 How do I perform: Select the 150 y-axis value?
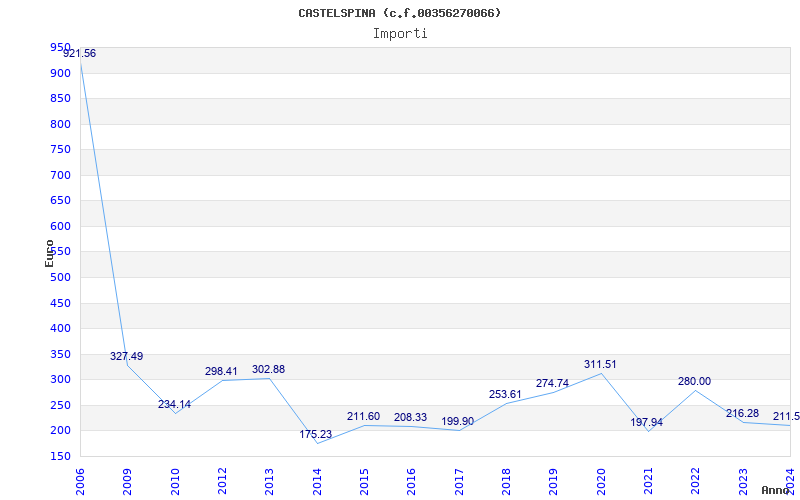60,457
